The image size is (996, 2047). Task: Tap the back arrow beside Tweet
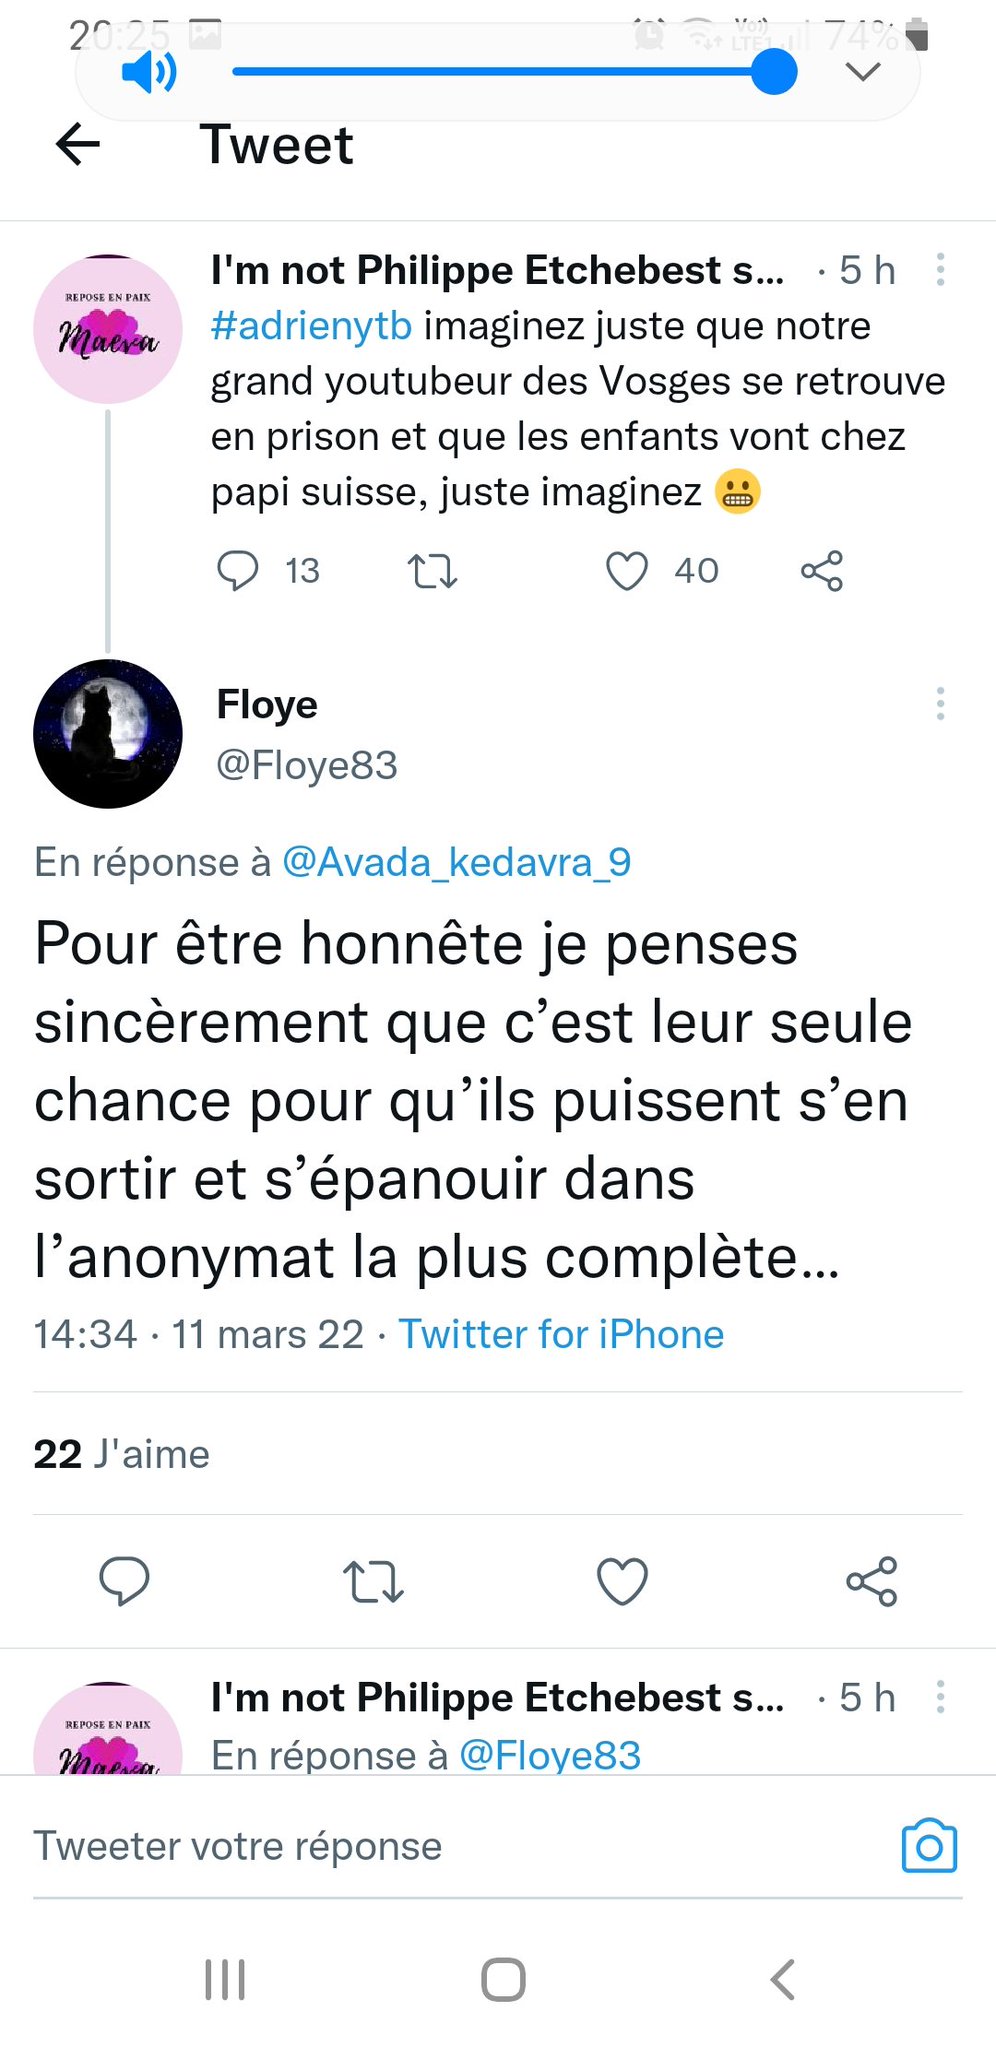tap(78, 145)
